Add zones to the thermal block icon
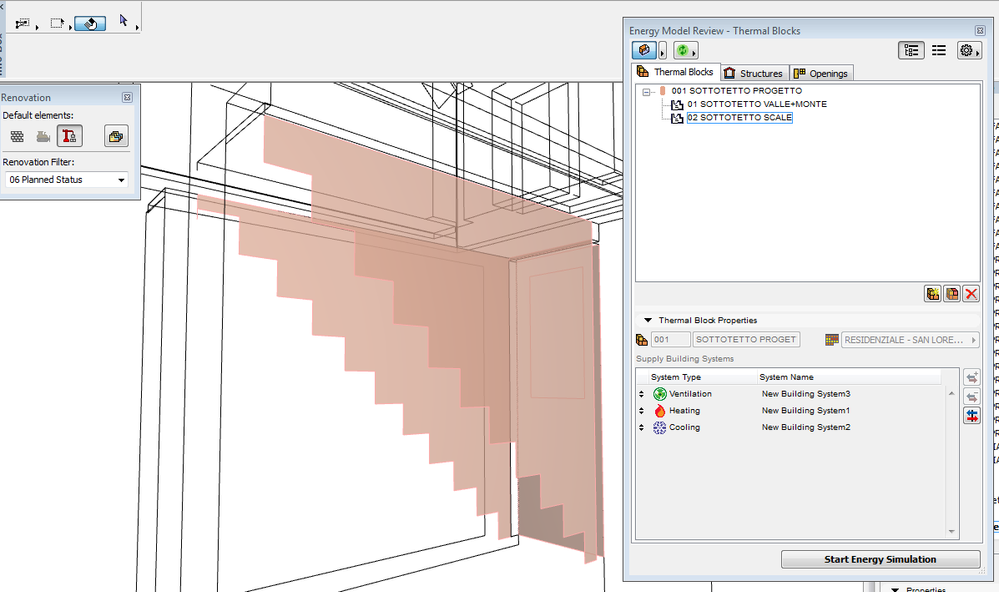 click(x=952, y=294)
